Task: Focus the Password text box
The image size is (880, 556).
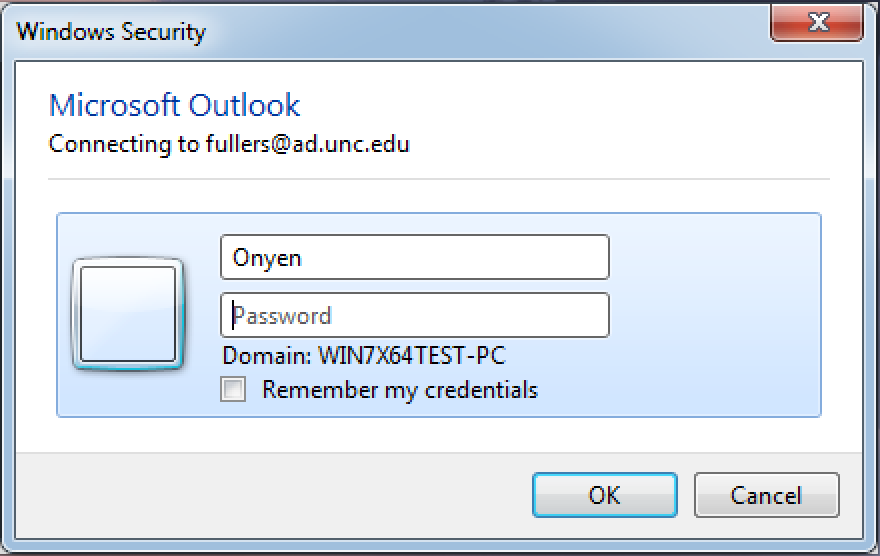Action: pyautogui.click(x=415, y=315)
